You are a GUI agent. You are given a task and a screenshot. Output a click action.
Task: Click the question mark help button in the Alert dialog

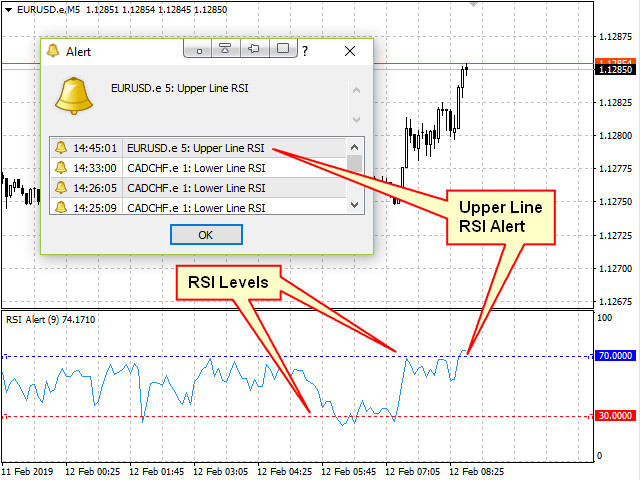(x=305, y=51)
